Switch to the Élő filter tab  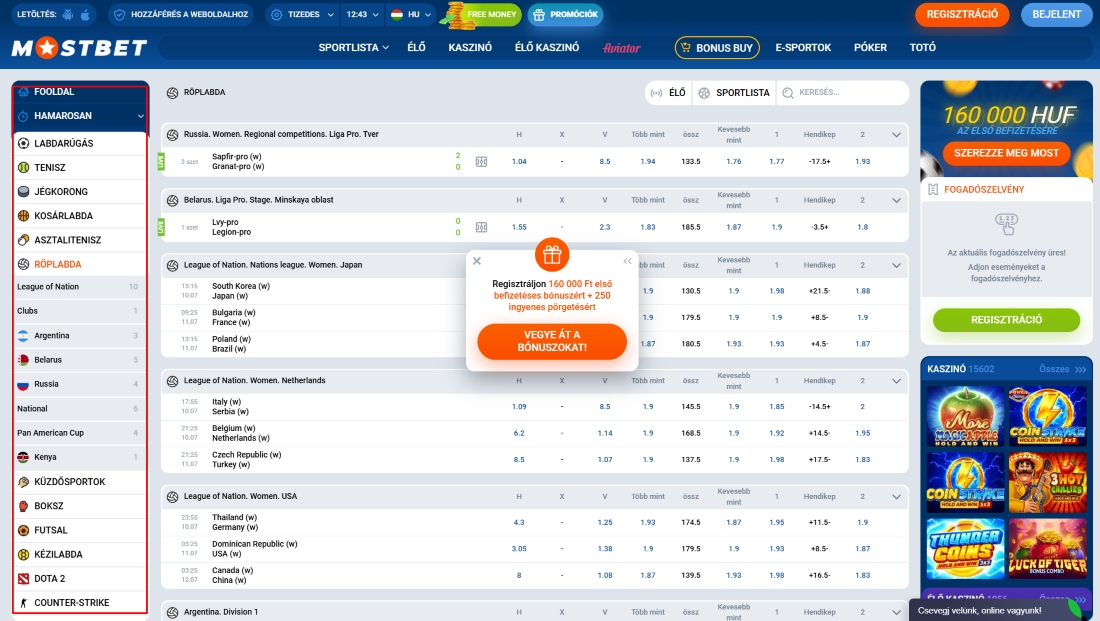coord(669,93)
